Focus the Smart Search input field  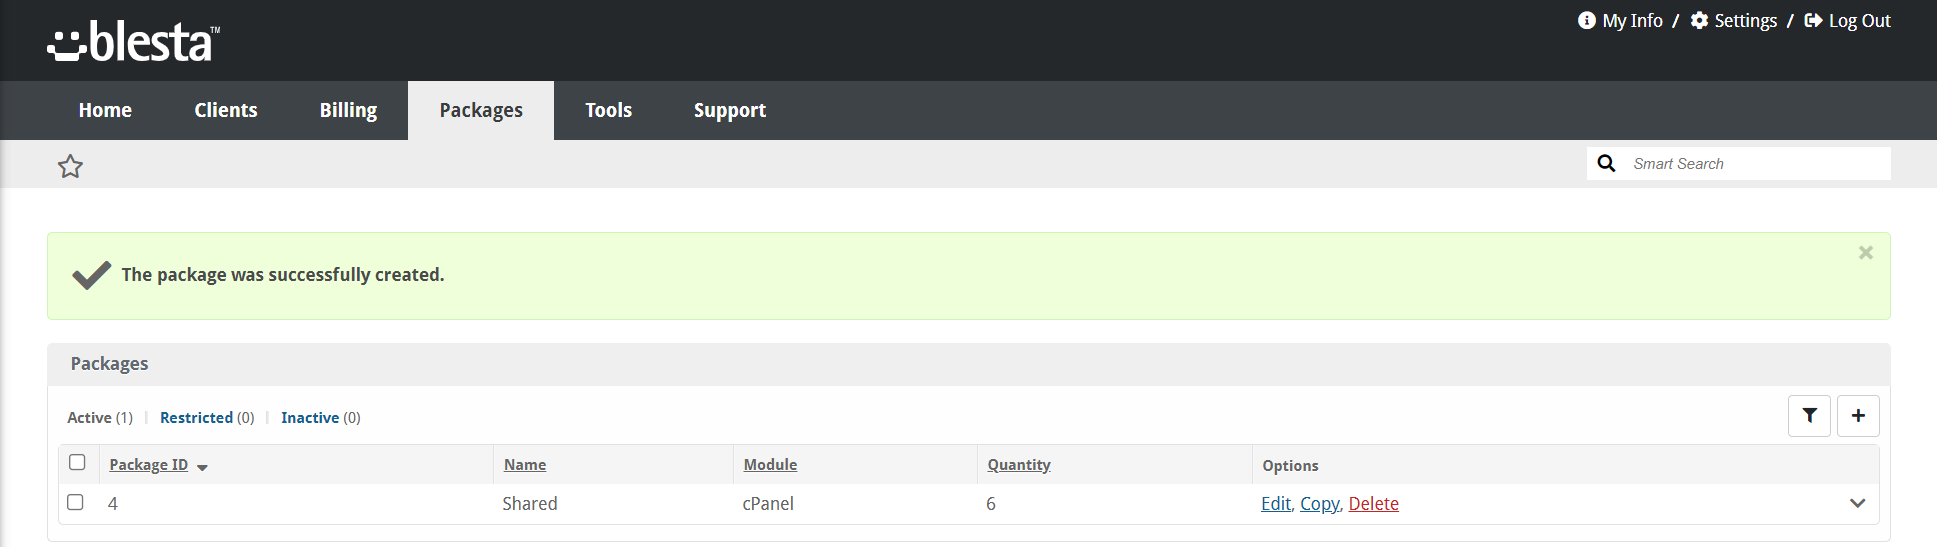(1755, 164)
